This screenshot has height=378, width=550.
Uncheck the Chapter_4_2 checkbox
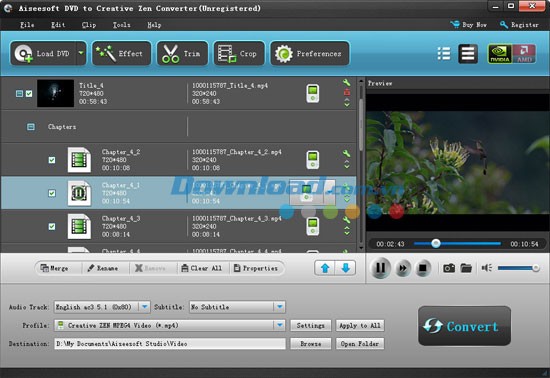point(52,160)
